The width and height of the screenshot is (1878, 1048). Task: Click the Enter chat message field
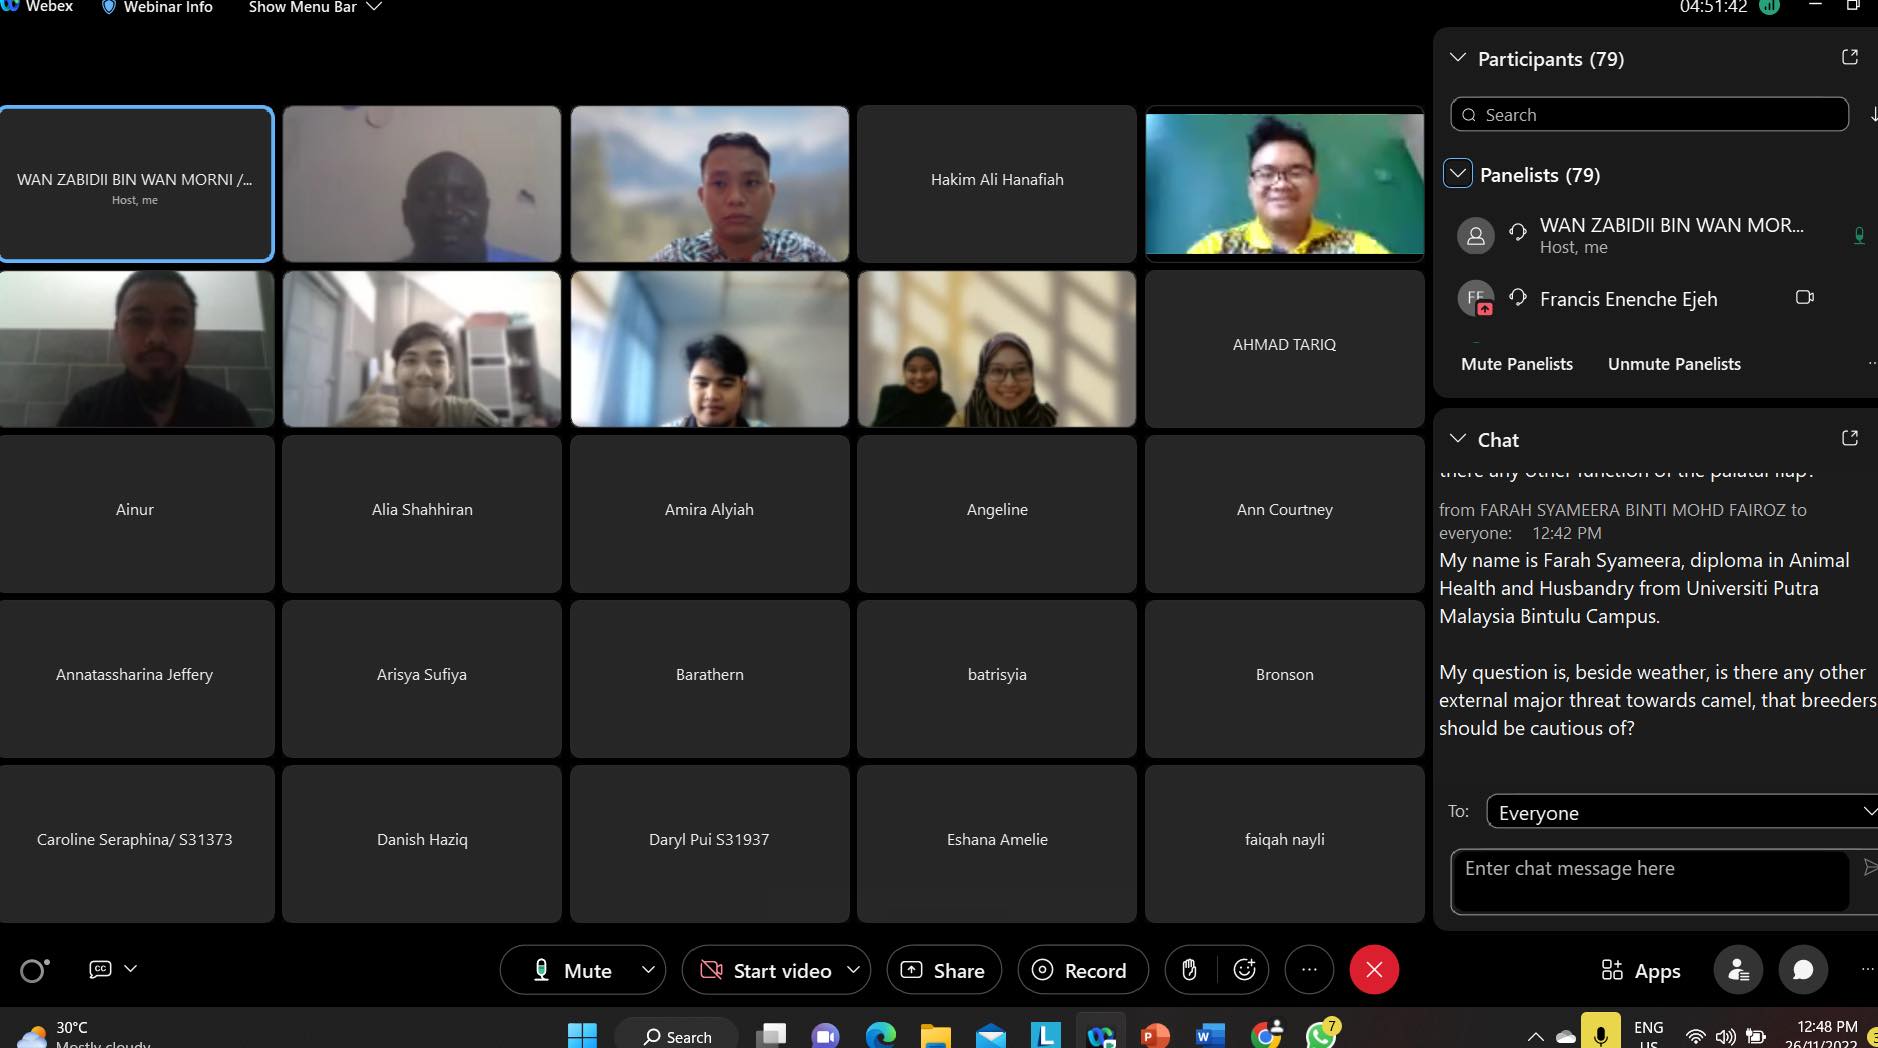pyautogui.click(x=1649, y=881)
